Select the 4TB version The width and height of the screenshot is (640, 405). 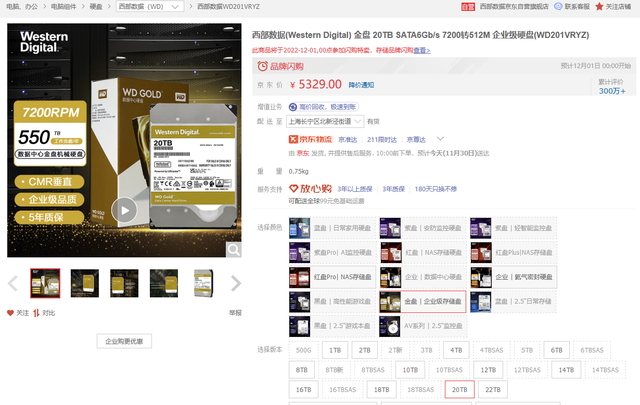pyautogui.click(x=456, y=350)
